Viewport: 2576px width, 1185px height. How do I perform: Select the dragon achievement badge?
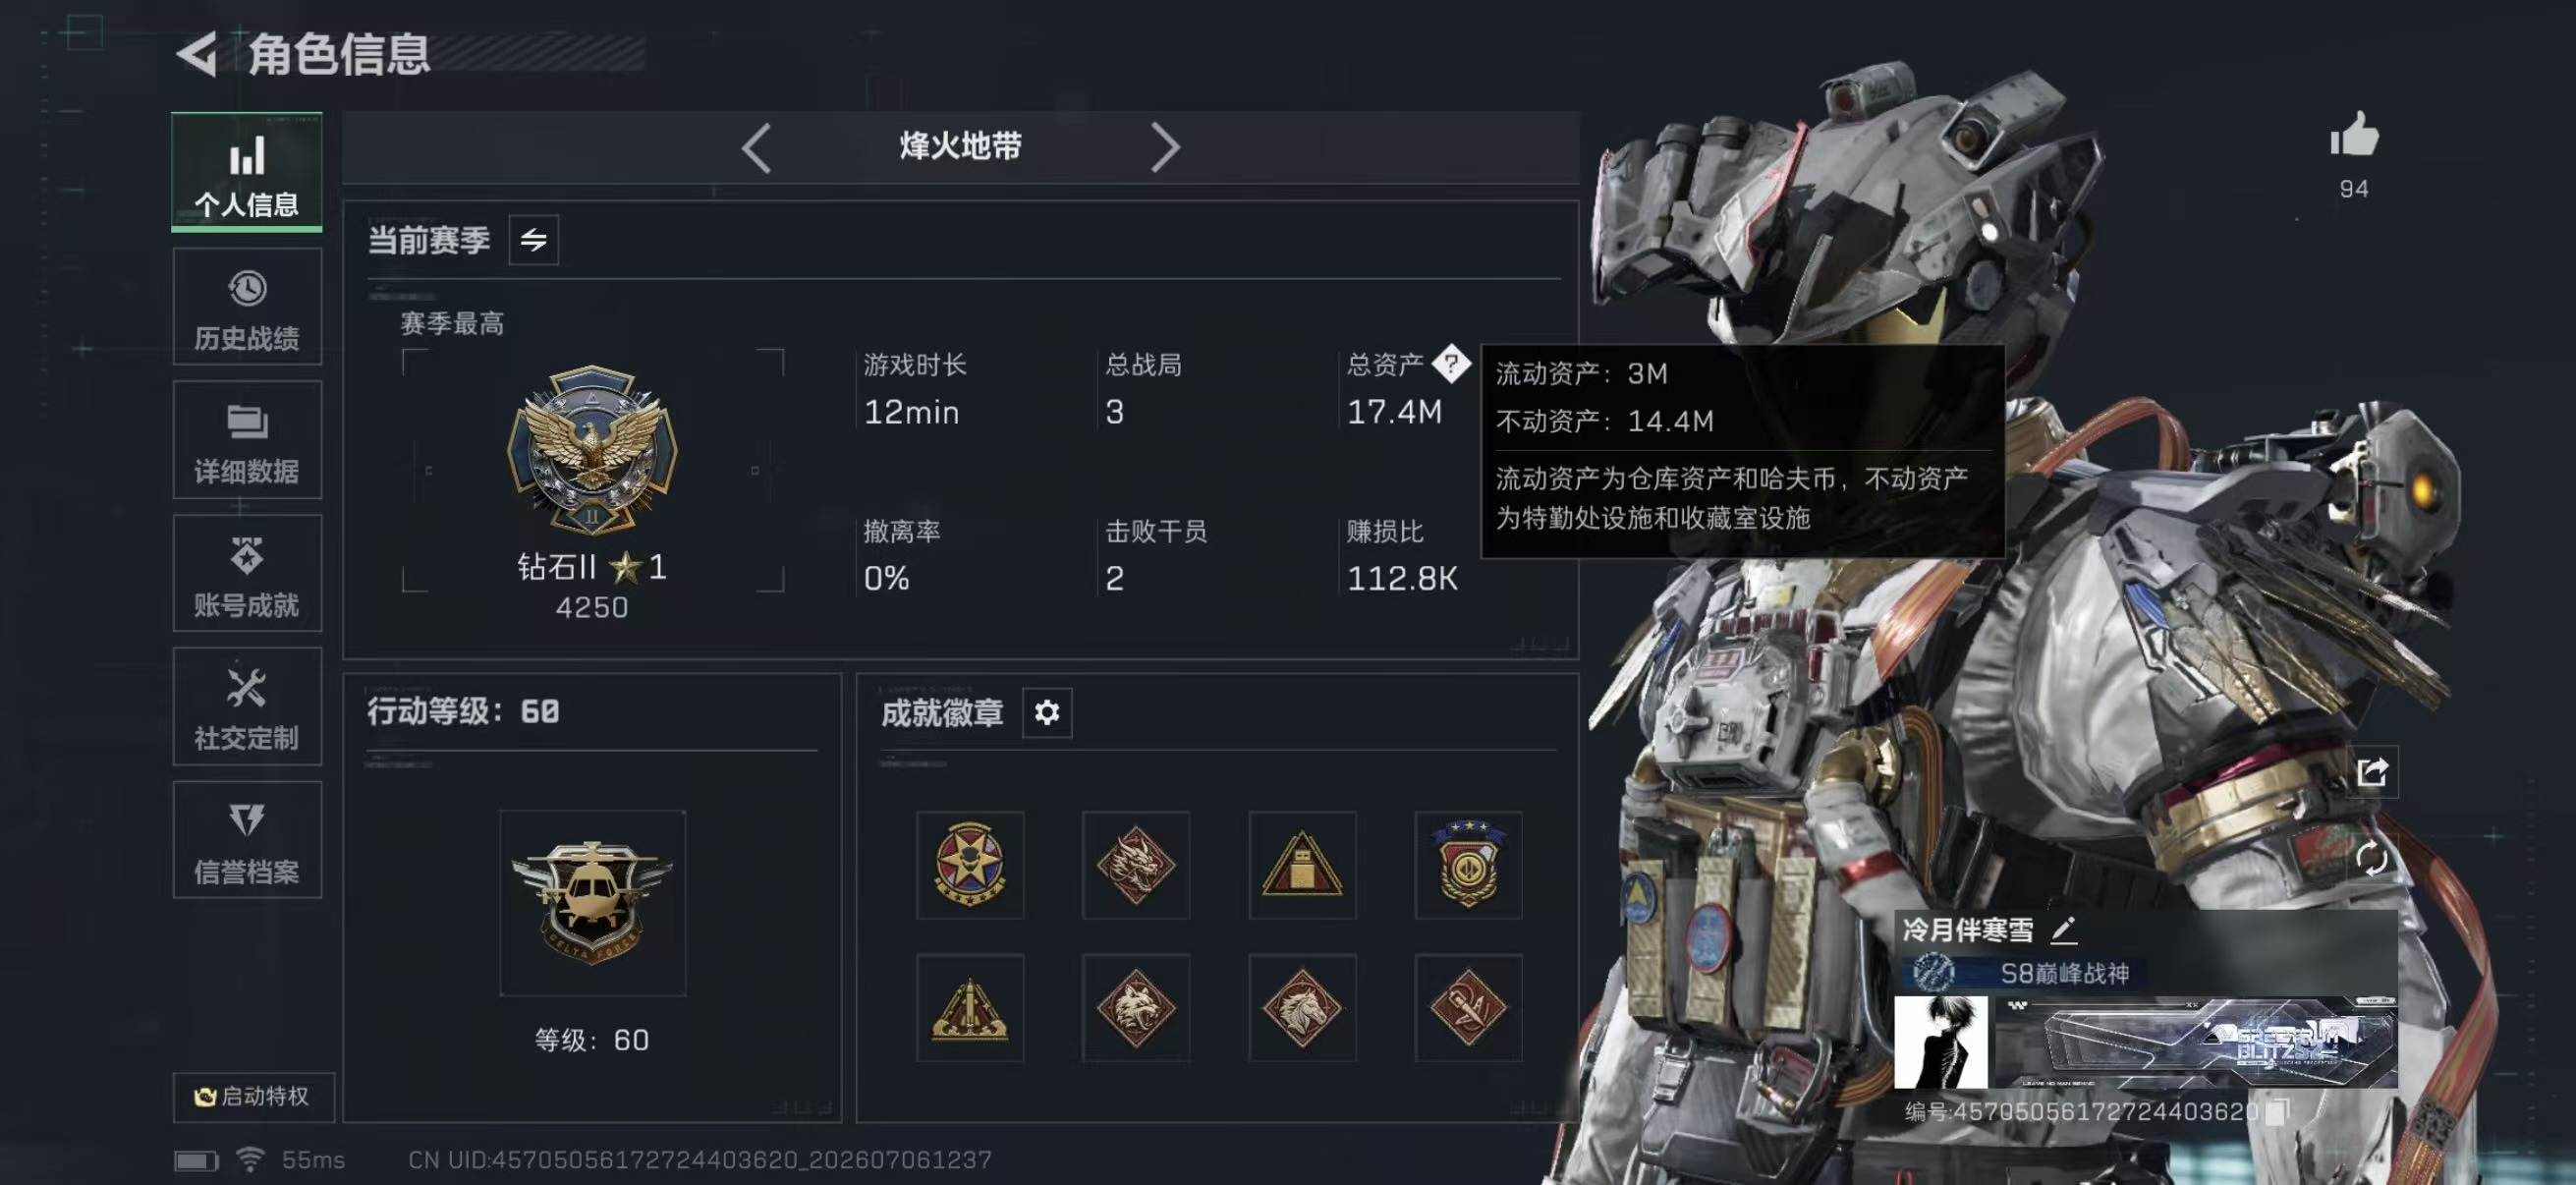click(1136, 865)
